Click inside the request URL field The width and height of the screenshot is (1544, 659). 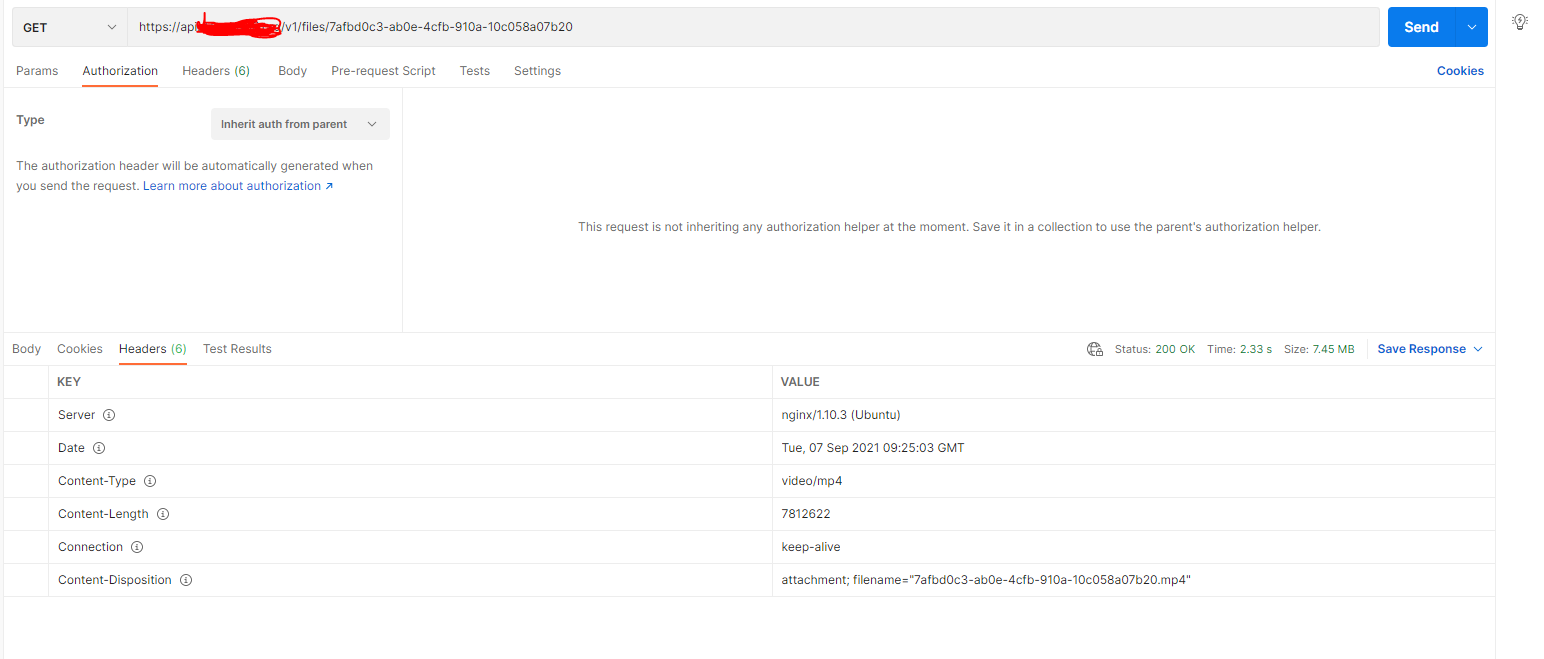coord(753,27)
